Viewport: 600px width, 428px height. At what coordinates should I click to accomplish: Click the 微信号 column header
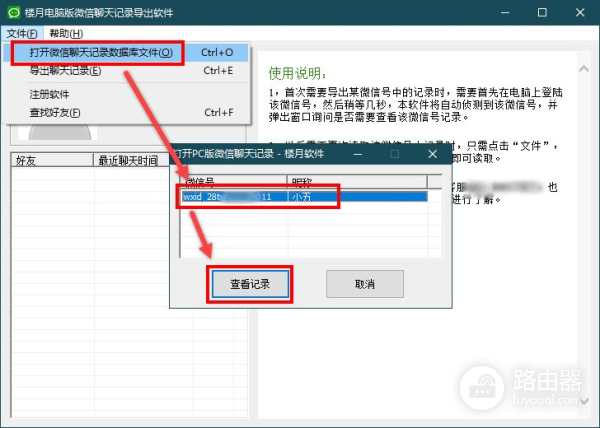[x=233, y=182]
